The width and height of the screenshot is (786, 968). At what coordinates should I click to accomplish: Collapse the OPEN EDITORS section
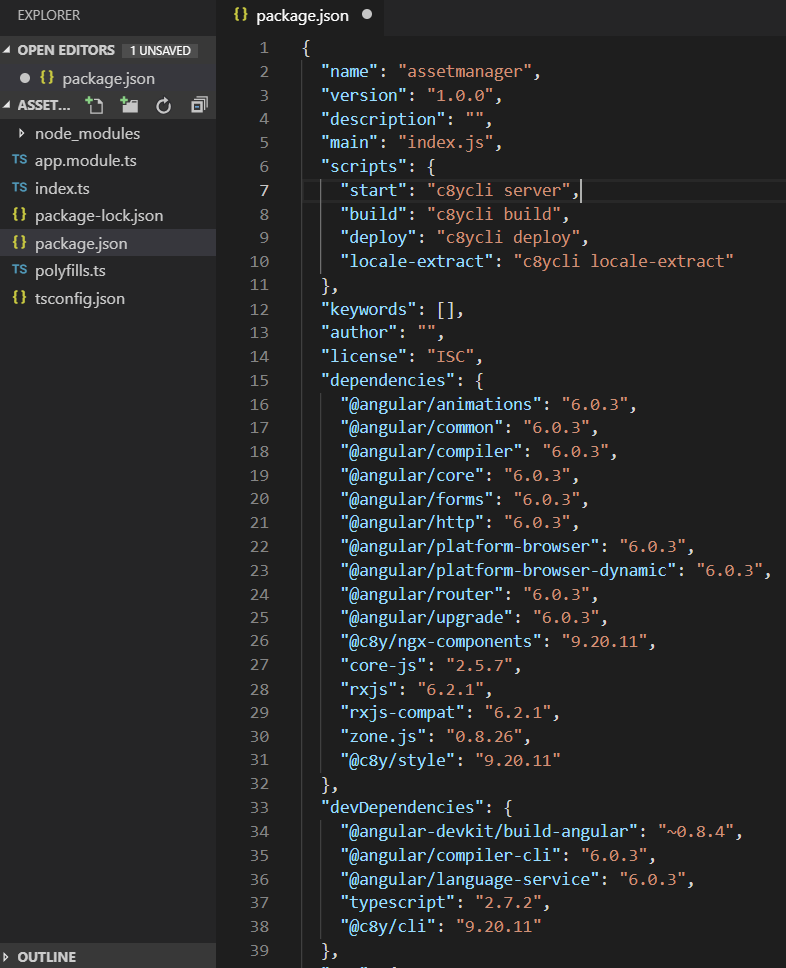click(9, 50)
